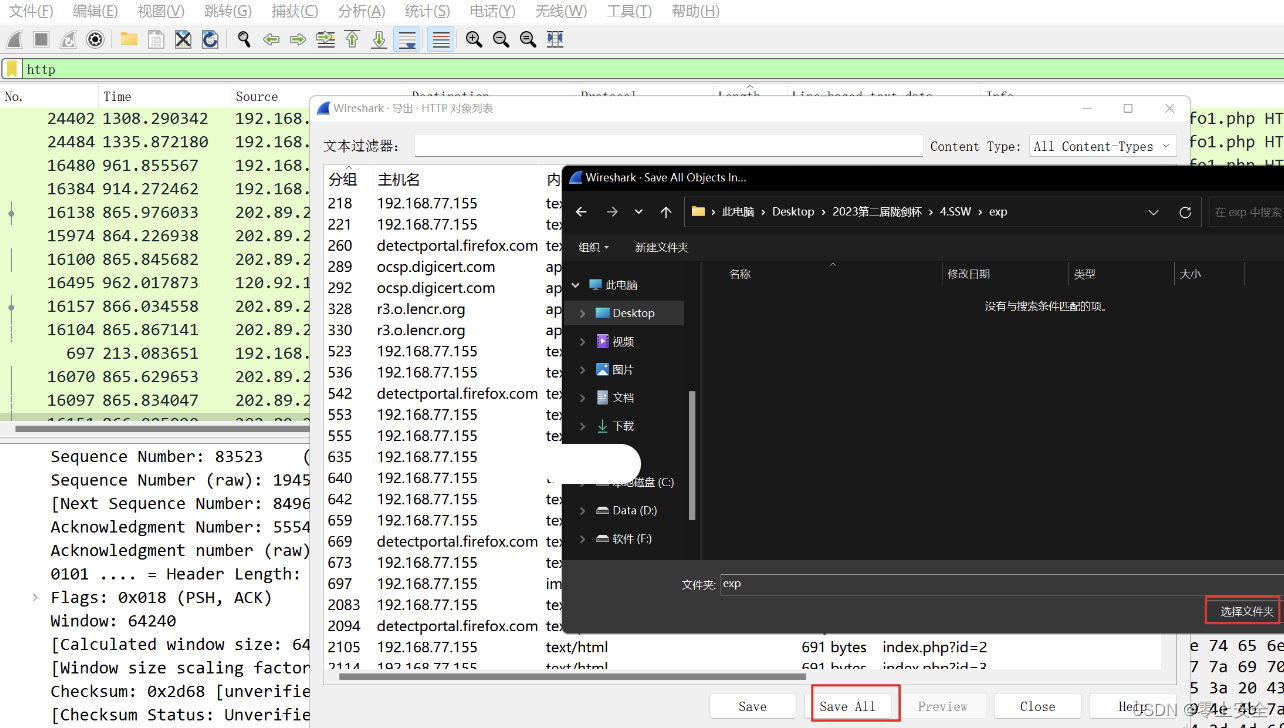Click the open capture file folder icon
This screenshot has height=728, width=1284.
129,40
